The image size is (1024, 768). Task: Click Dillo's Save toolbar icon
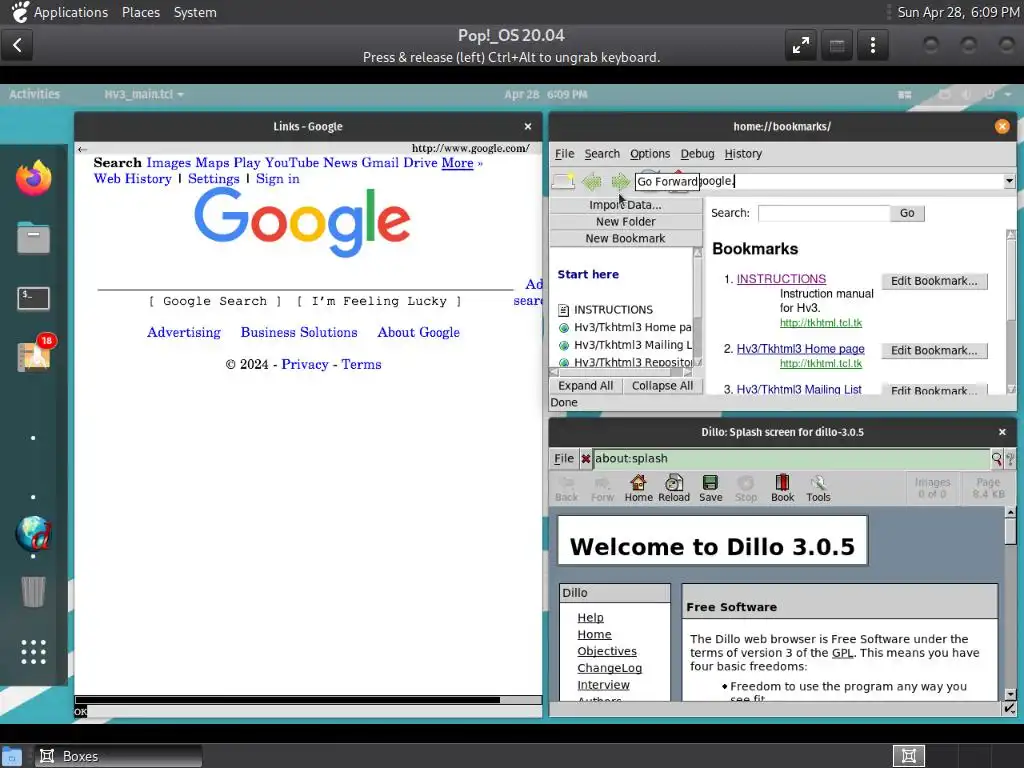(711, 488)
